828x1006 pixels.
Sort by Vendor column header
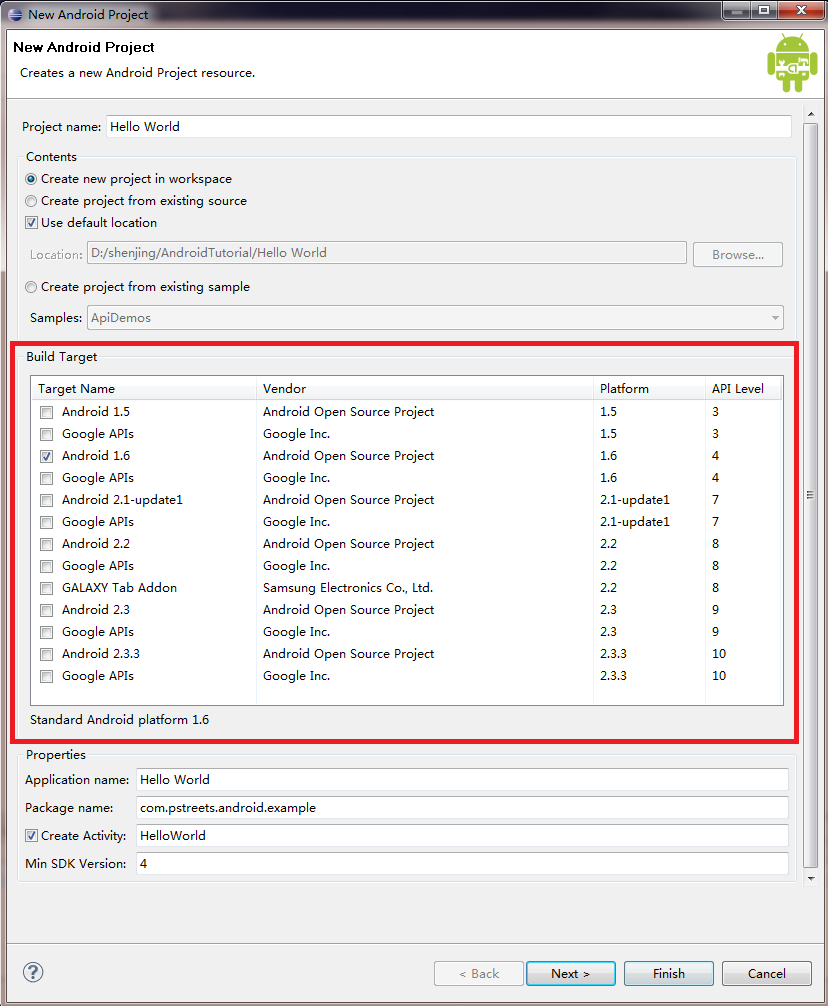425,388
